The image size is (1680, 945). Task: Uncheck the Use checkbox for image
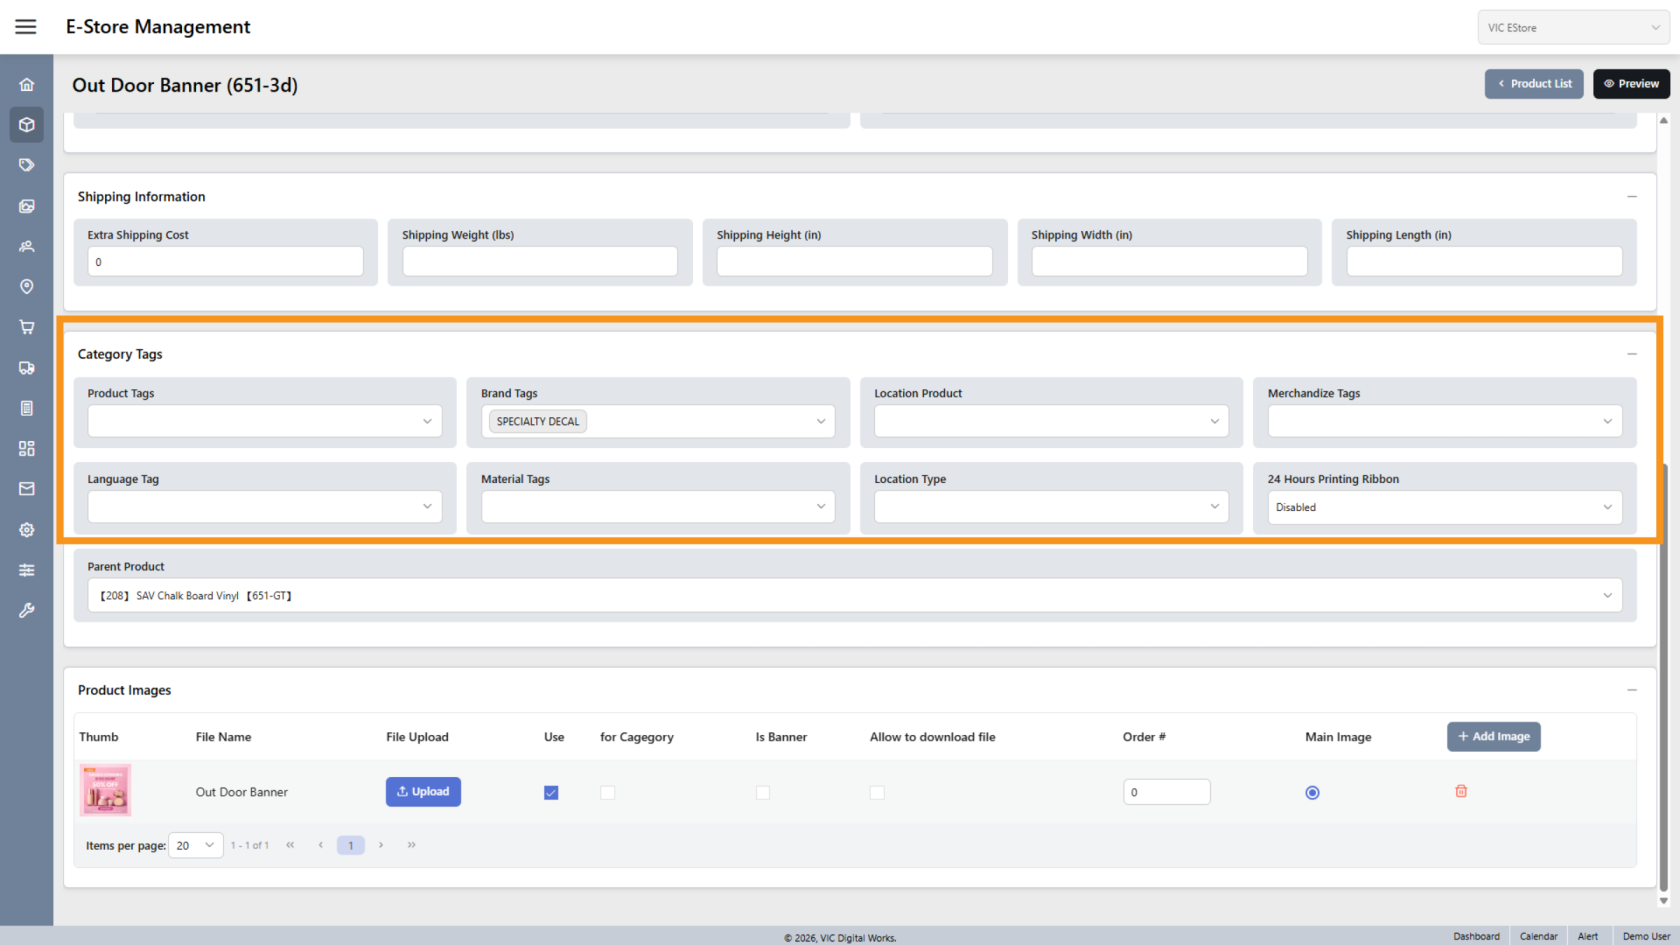click(551, 793)
